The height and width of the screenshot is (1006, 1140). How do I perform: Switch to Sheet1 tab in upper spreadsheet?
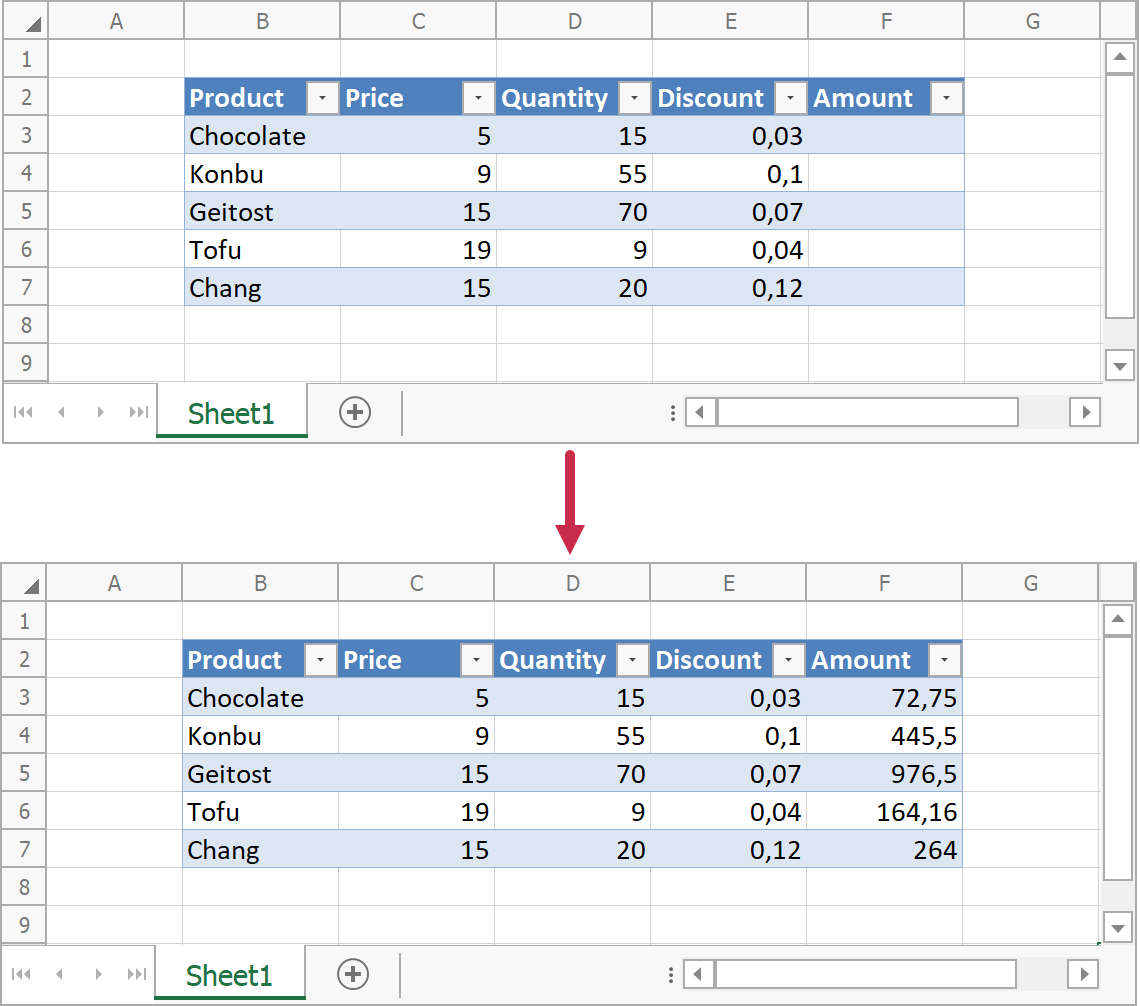click(231, 413)
